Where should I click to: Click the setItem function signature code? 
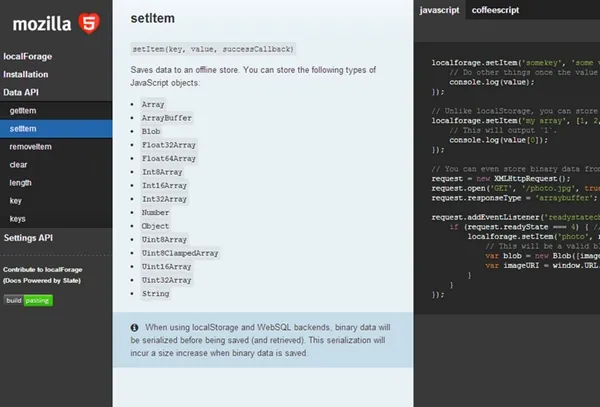point(212,48)
